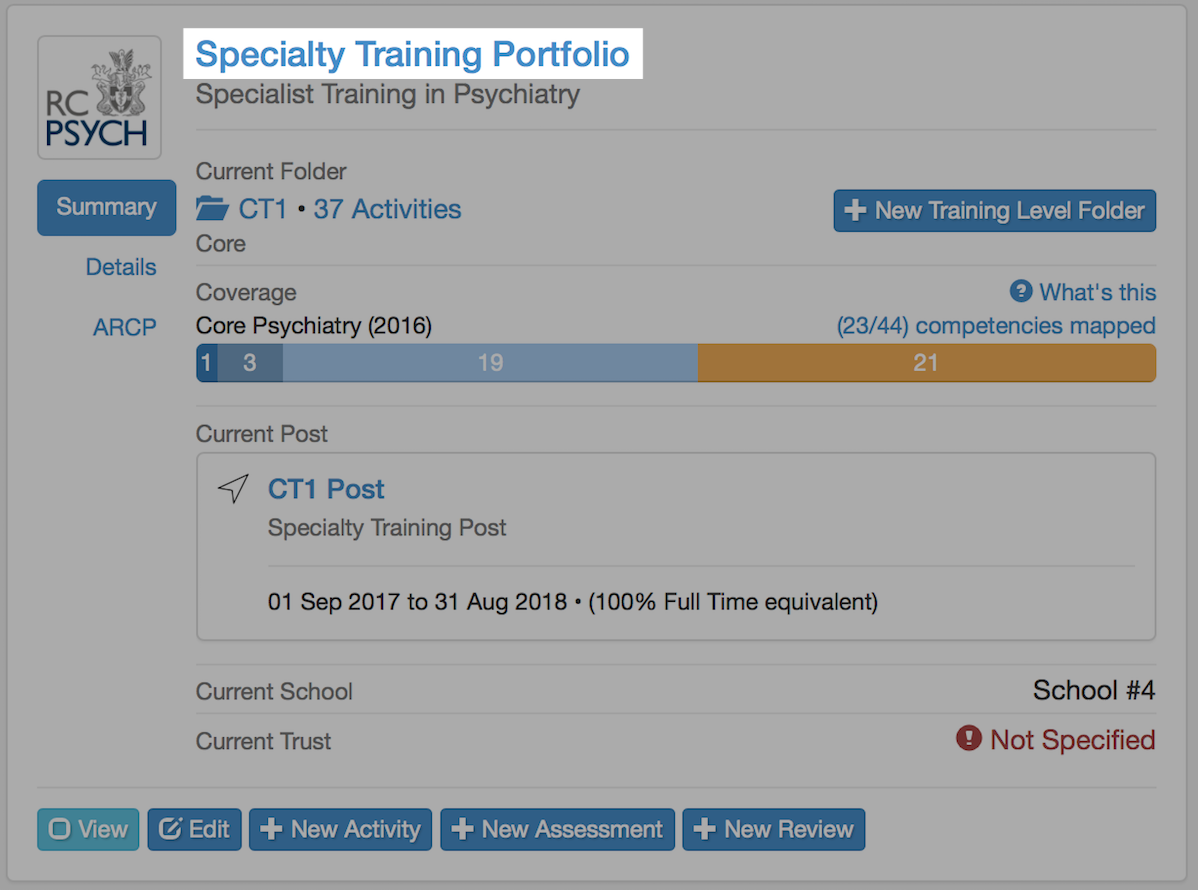Click the View button

click(88, 829)
